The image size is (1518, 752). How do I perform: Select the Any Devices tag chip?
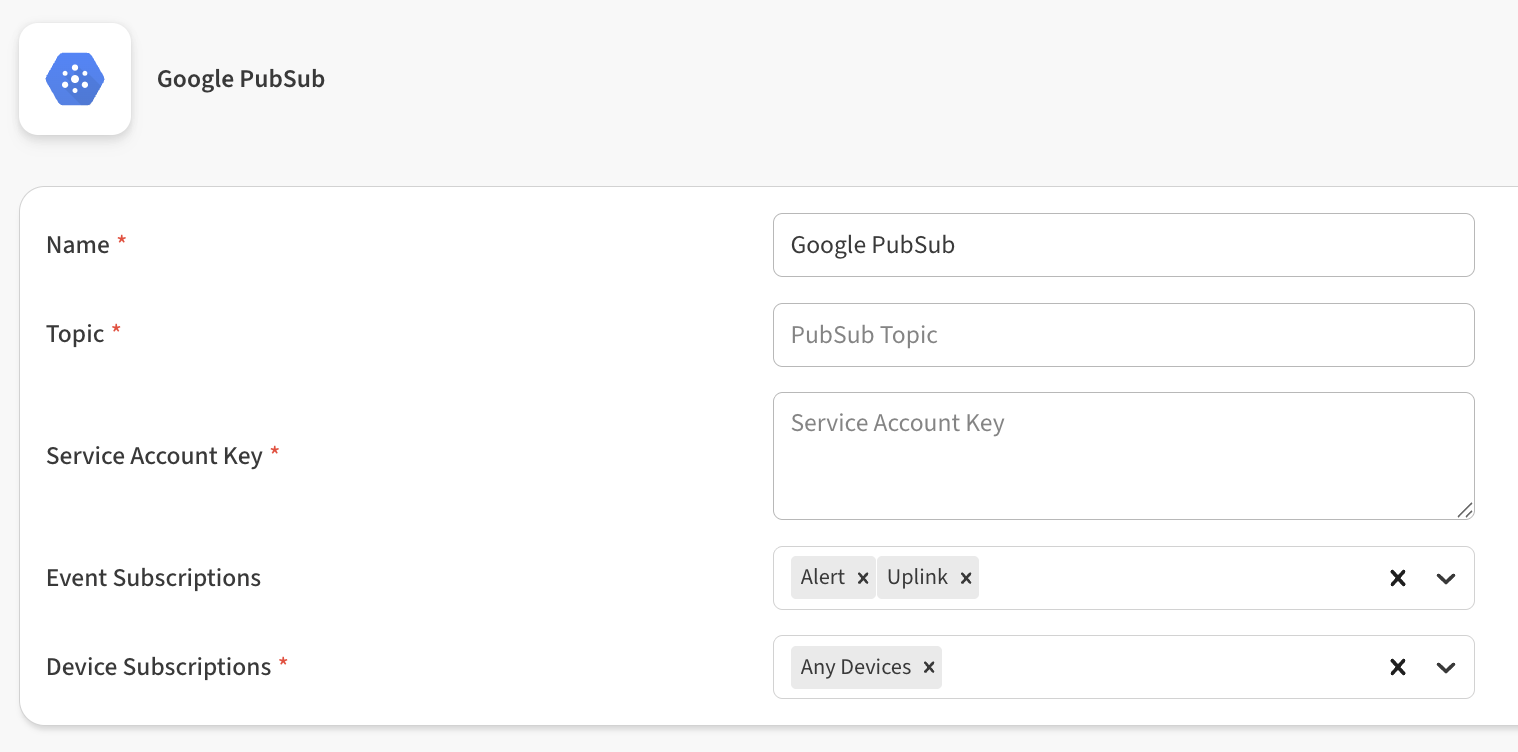click(x=856, y=667)
